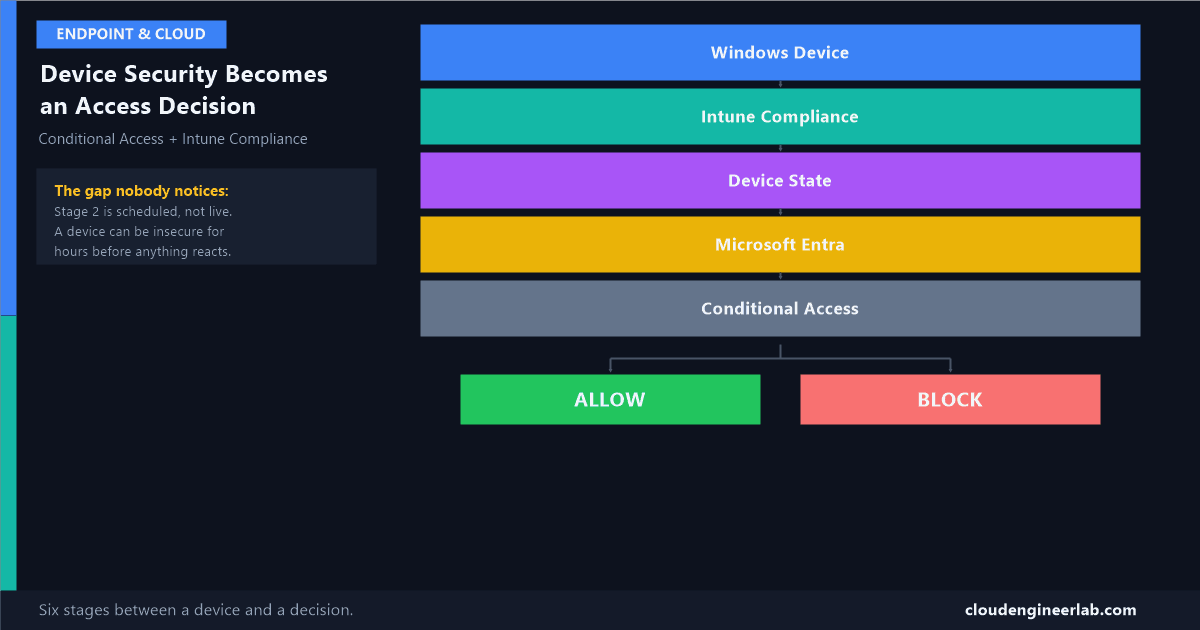
Task: Select the Conditional Access block
Action: point(780,308)
